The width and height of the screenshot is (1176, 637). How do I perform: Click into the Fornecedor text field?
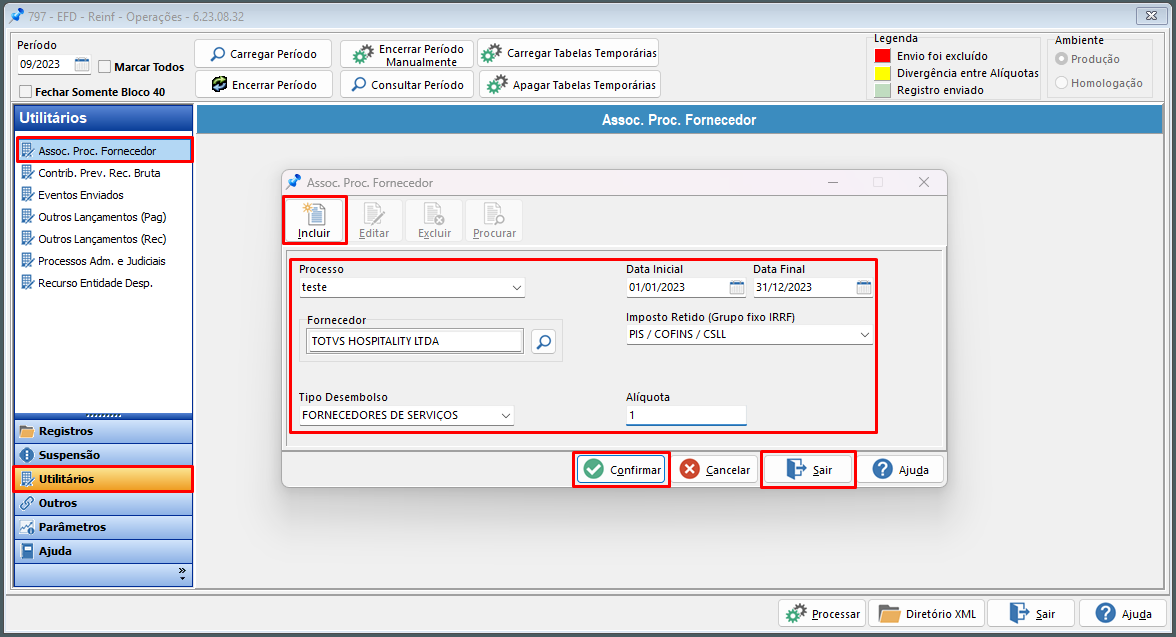click(415, 341)
